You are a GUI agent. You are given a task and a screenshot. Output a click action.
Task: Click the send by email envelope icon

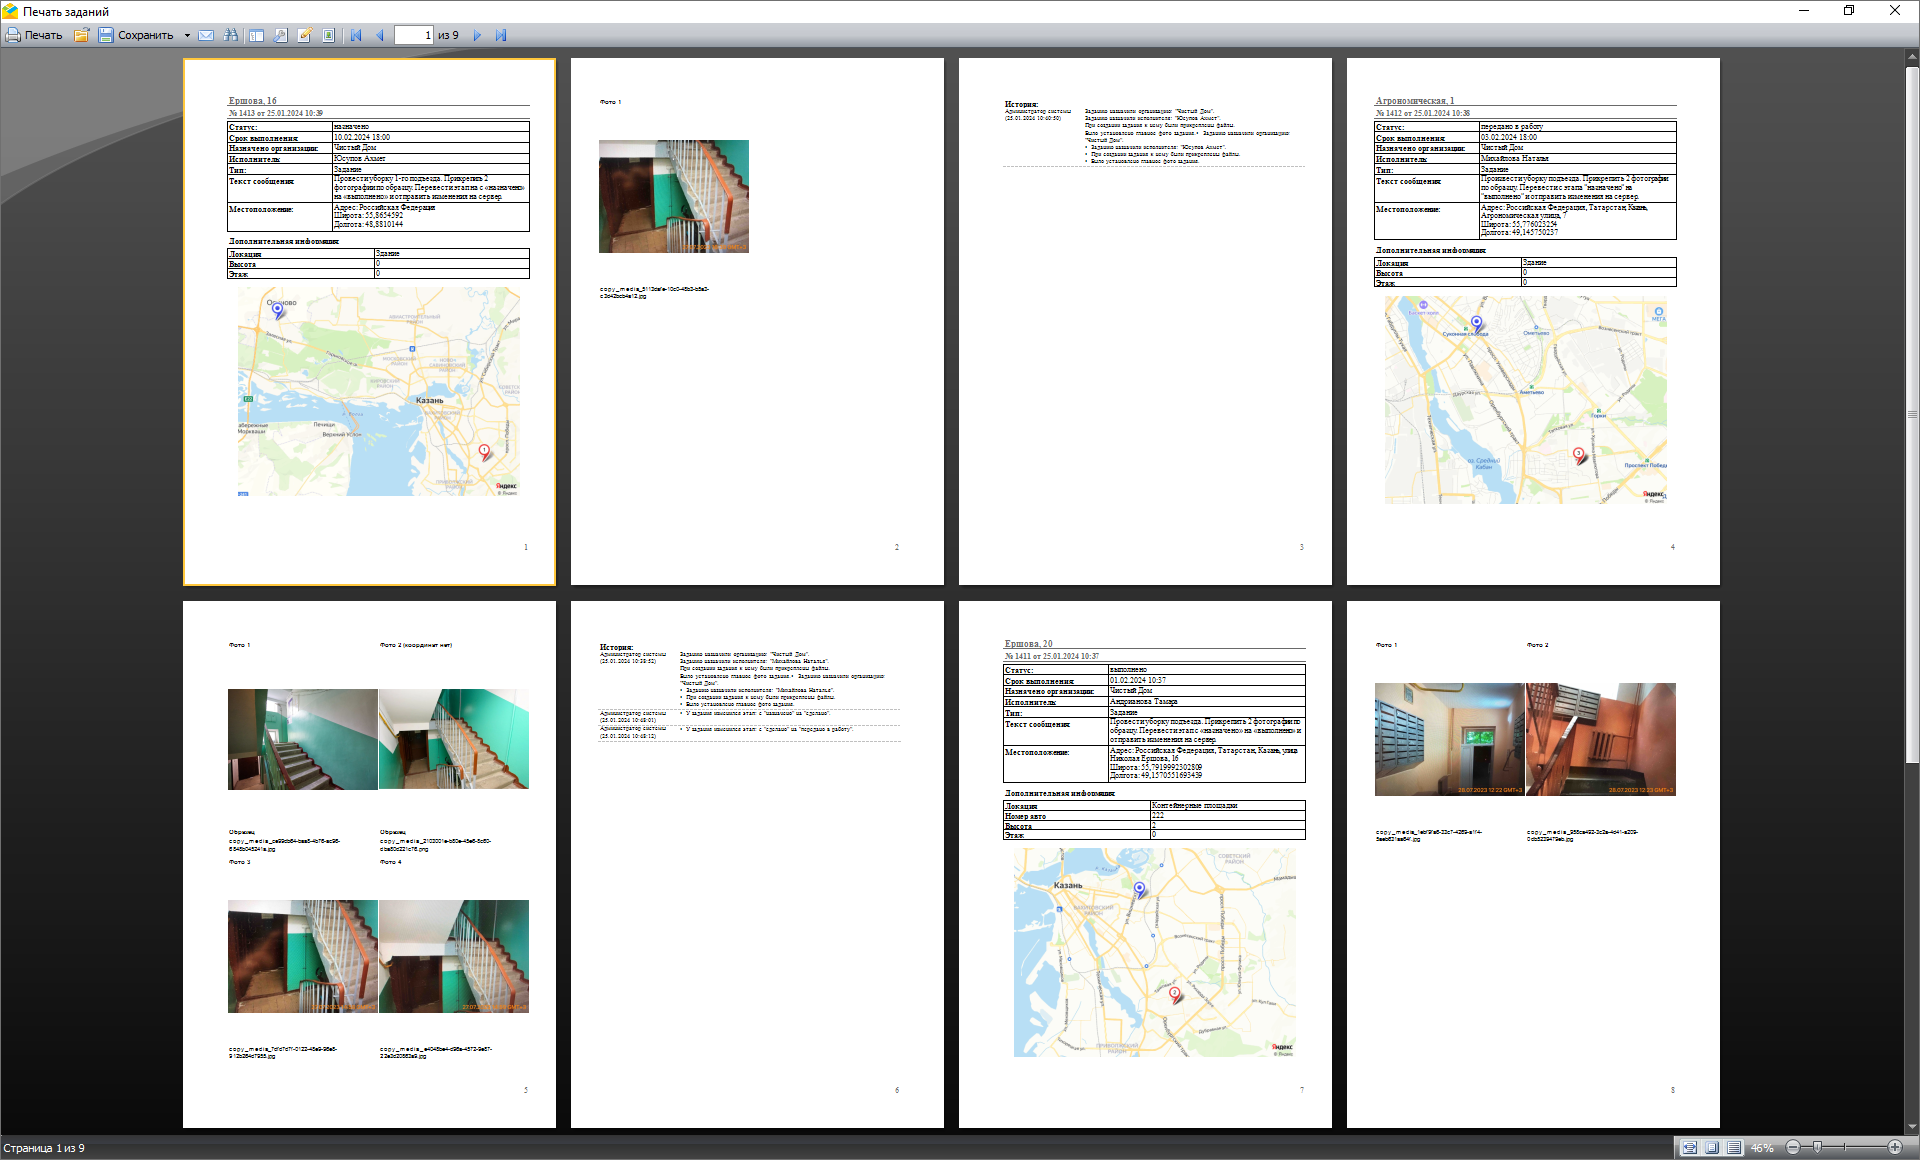(x=206, y=35)
